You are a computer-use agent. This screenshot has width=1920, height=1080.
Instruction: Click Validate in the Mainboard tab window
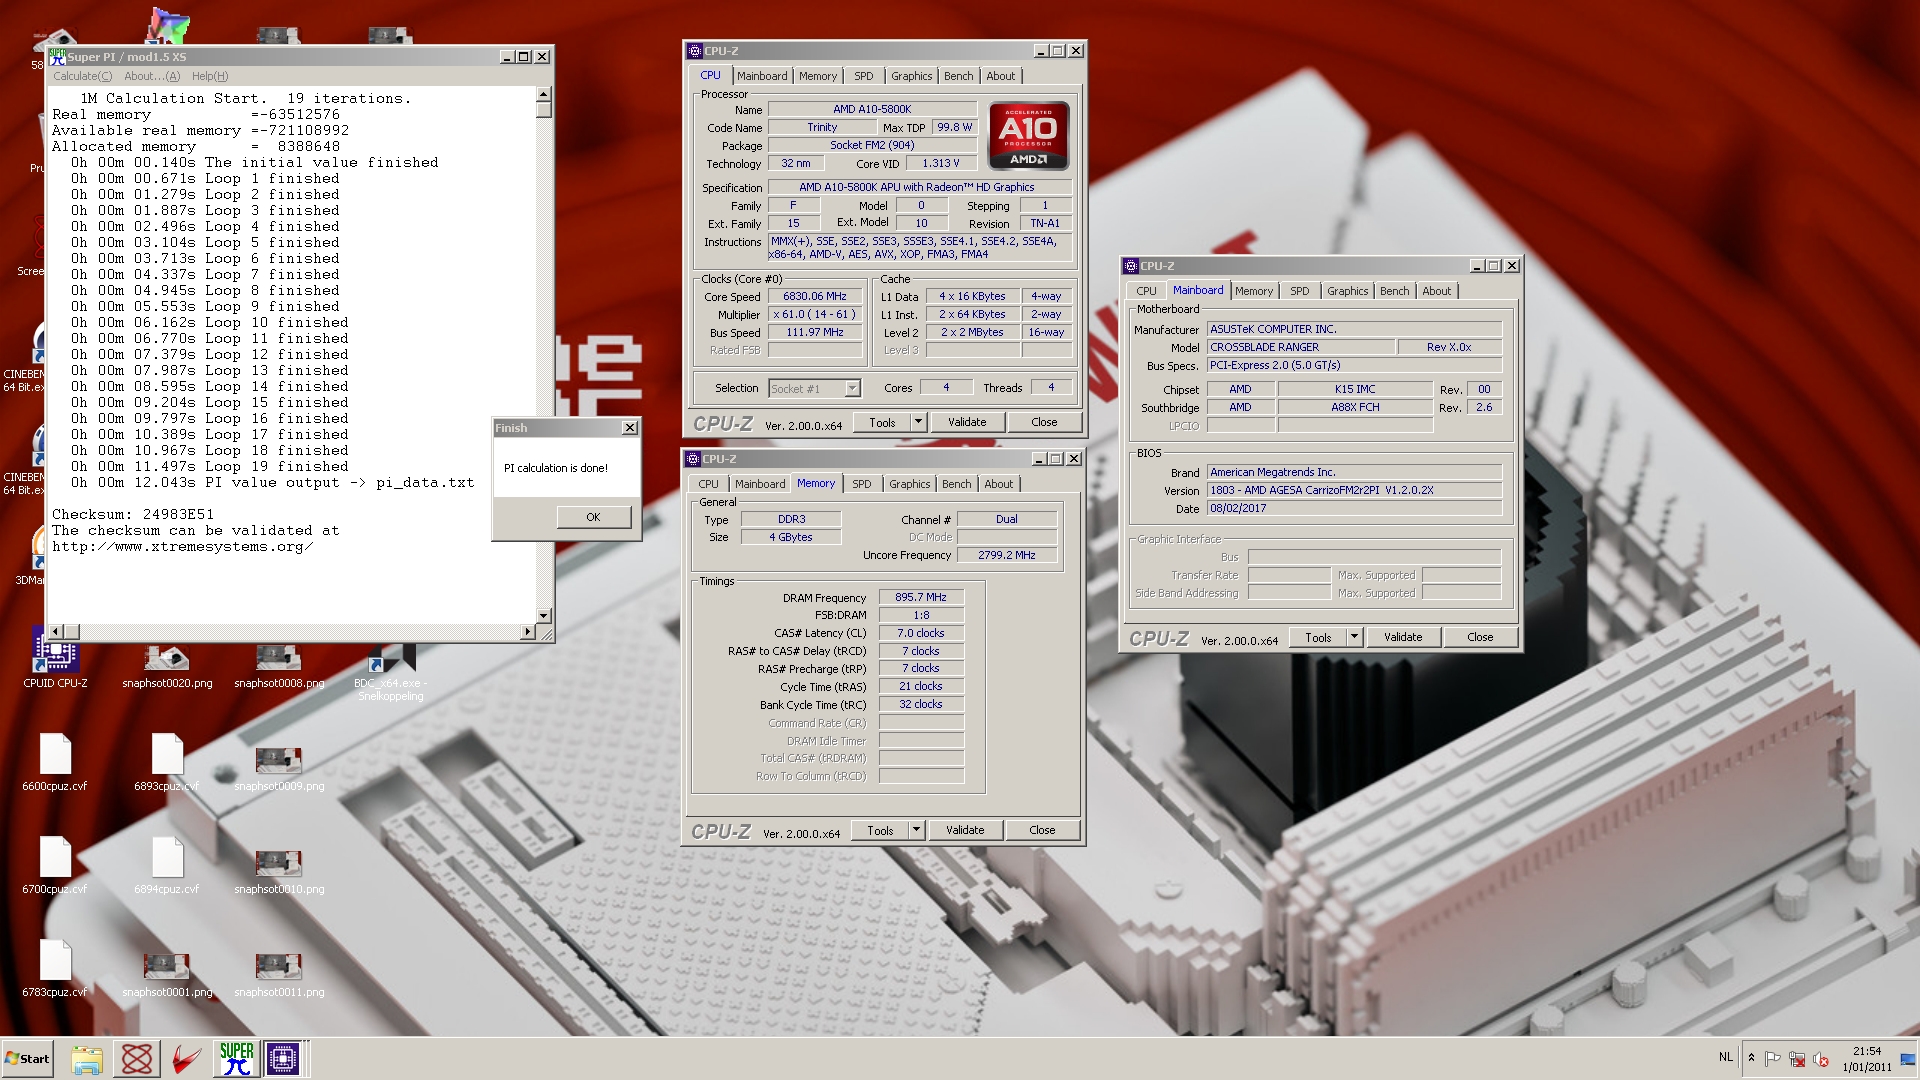pos(1403,637)
